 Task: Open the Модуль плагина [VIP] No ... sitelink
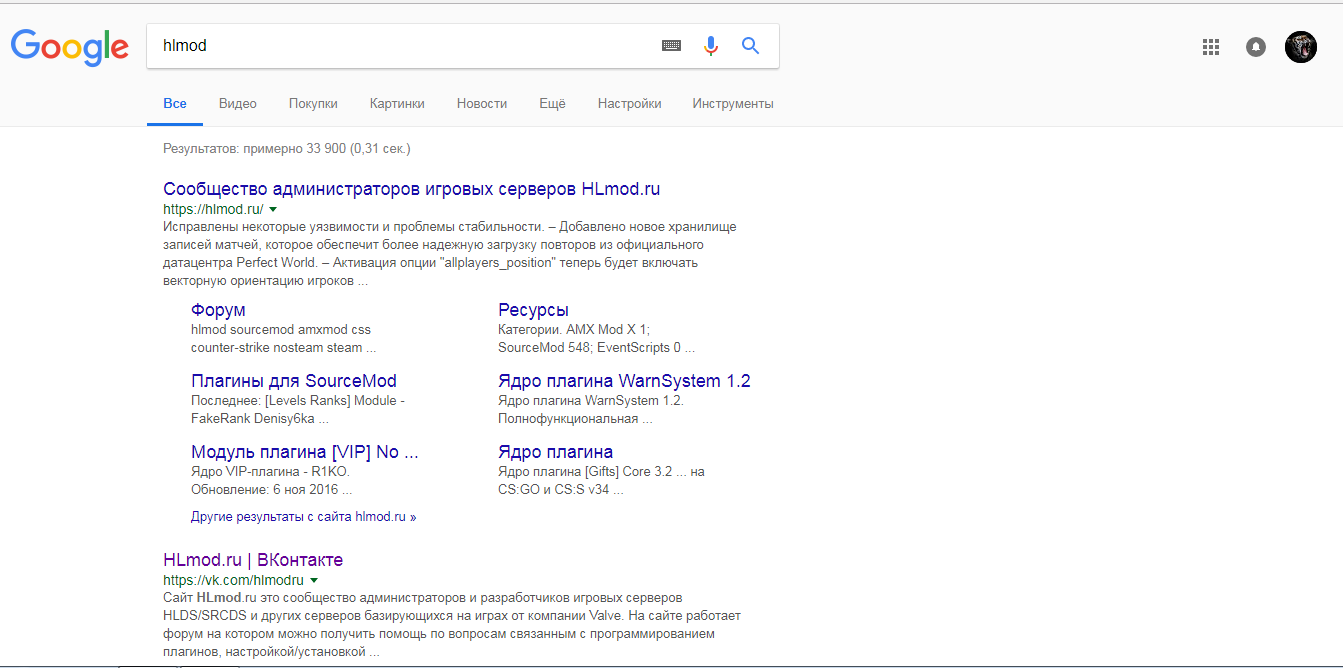pyautogui.click(x=305, y=452)
